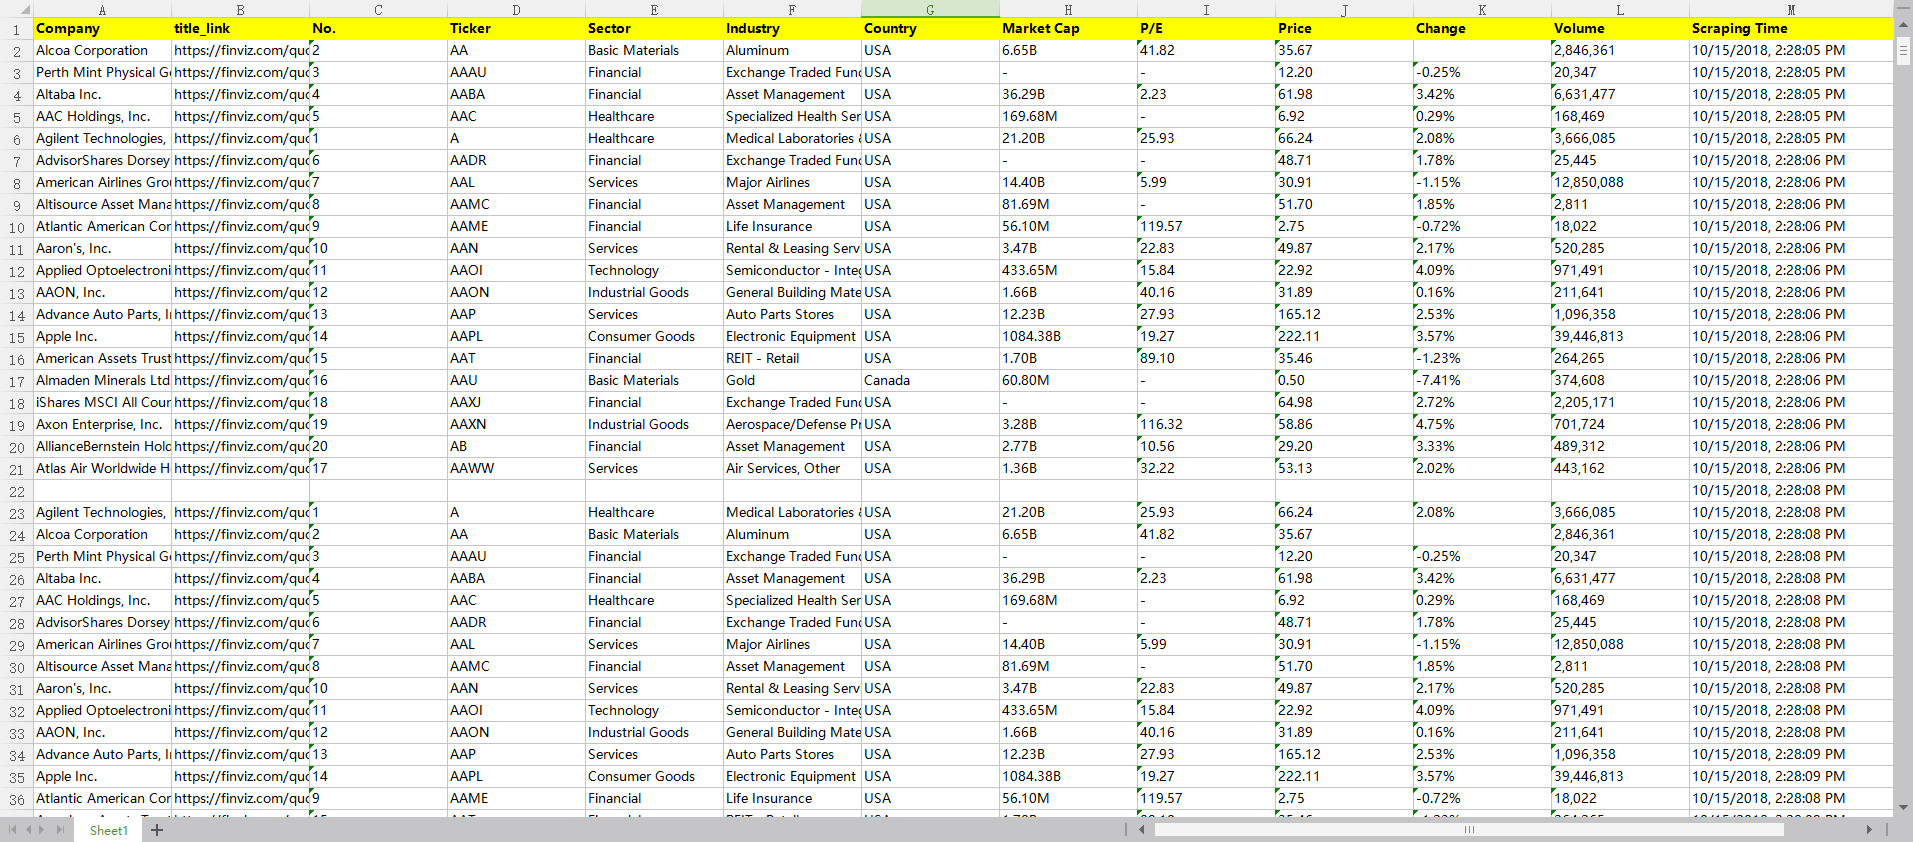Select the 'AAXJ' ticker cell
Image resolution: width=1913 pixels, height=842 pixels.
[516, 403]
